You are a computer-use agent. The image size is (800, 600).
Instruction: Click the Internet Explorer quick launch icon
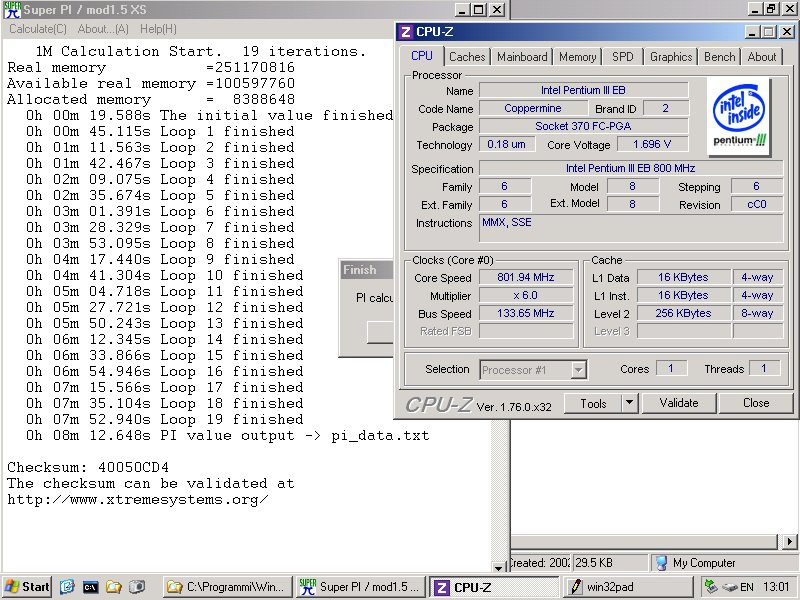point(67,587)
